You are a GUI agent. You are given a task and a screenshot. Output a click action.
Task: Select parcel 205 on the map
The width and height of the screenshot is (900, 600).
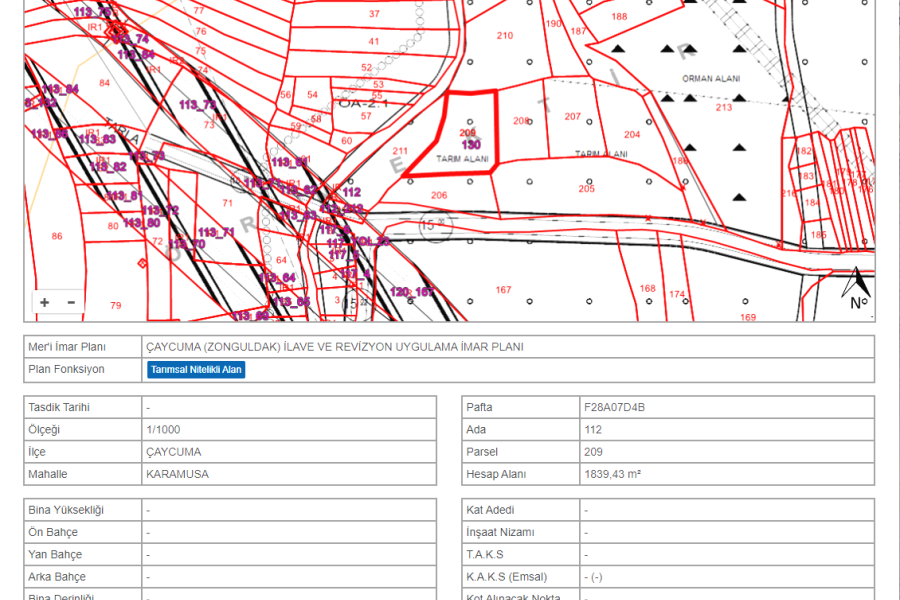[586, 188]
